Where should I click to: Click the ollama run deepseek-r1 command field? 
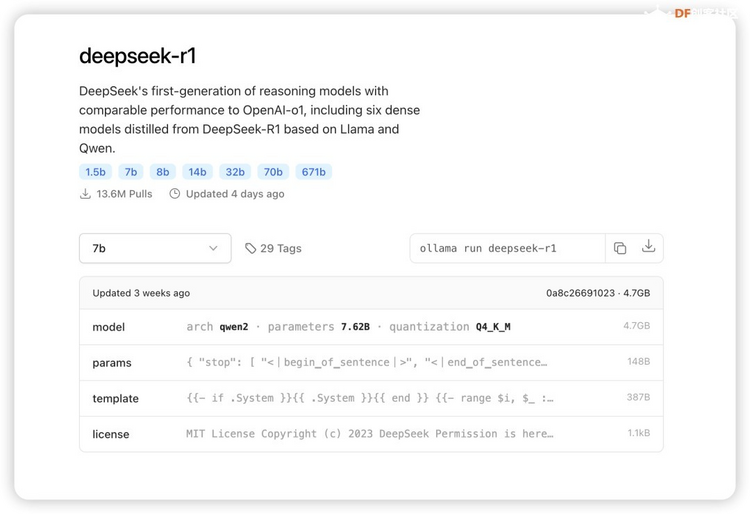click(507, 248)
